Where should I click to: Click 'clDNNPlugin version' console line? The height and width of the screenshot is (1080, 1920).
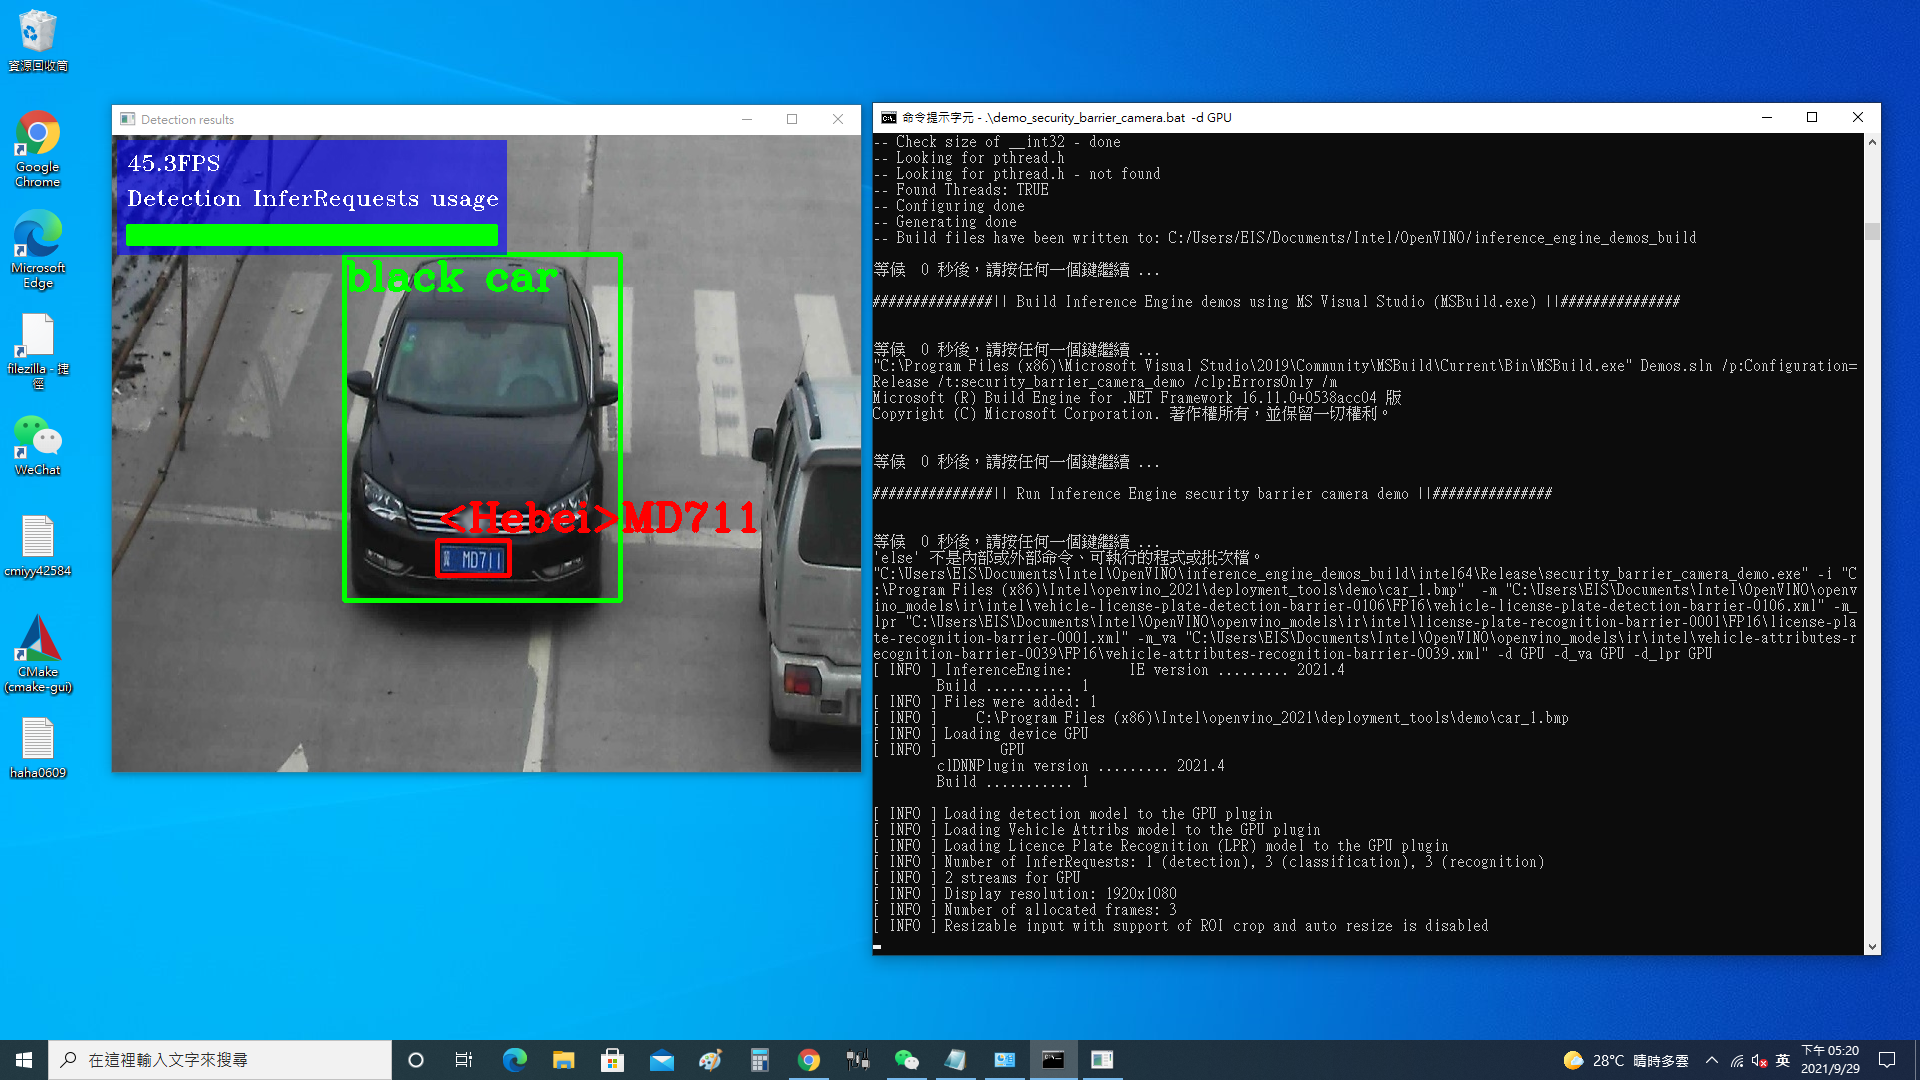(1080, 766)
